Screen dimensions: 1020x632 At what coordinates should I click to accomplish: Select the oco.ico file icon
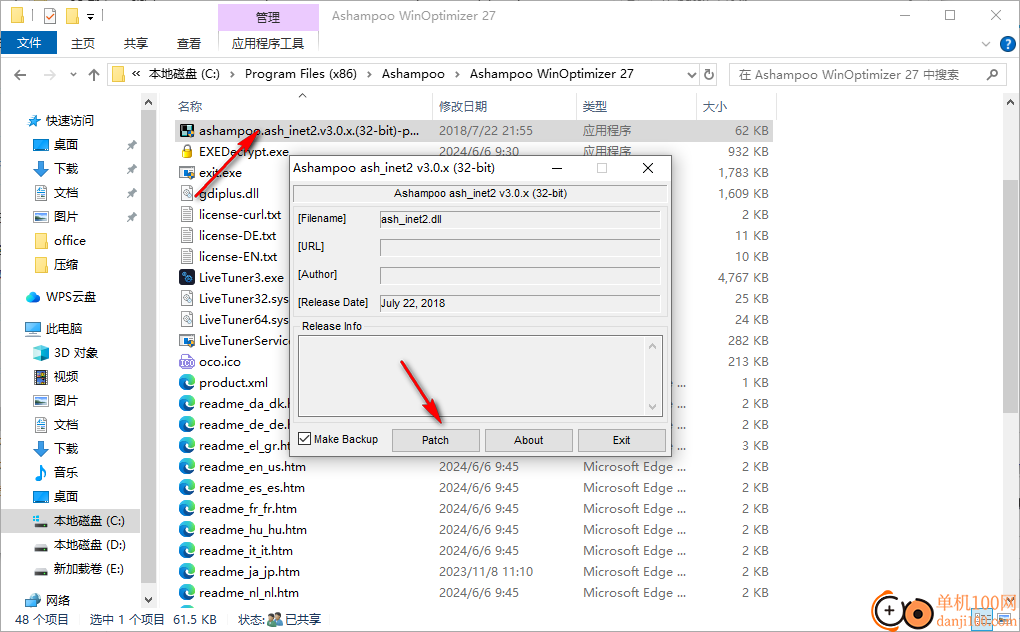[x=187, y=362]
